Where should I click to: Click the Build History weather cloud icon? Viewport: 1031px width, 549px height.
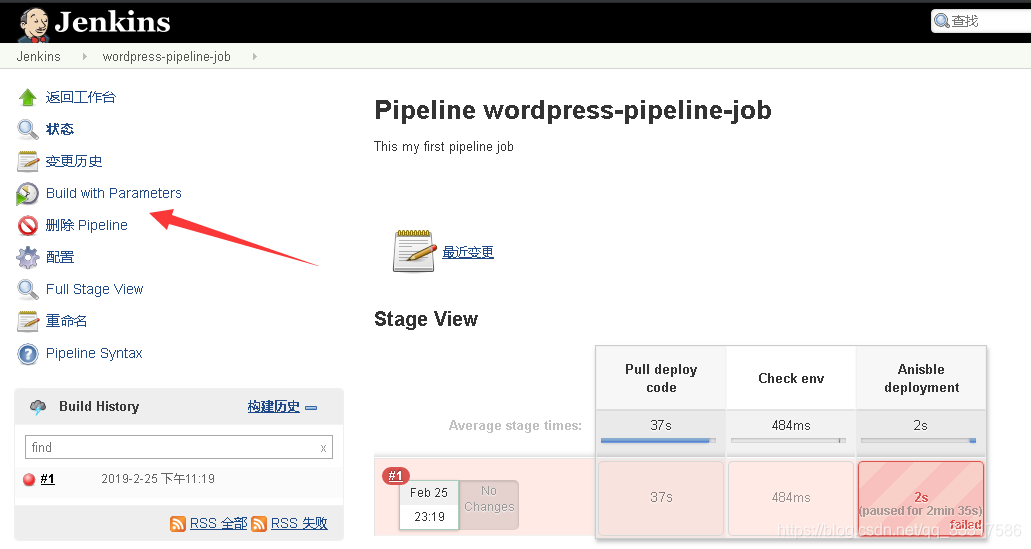(37, 407)
